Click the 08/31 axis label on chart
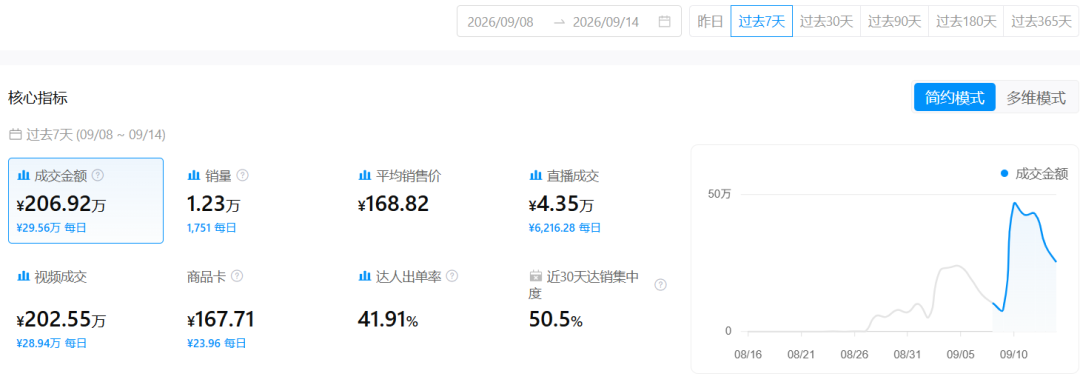 (x=908, y=355)
